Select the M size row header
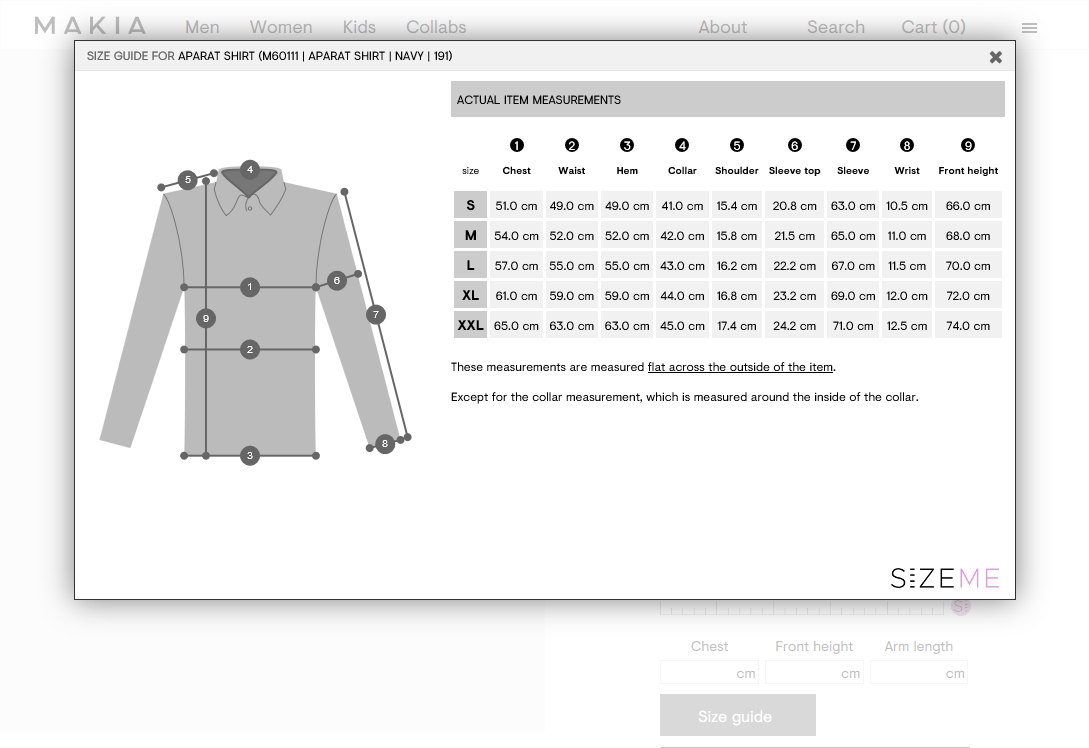 pyautogui.click(x=470, y=235)
